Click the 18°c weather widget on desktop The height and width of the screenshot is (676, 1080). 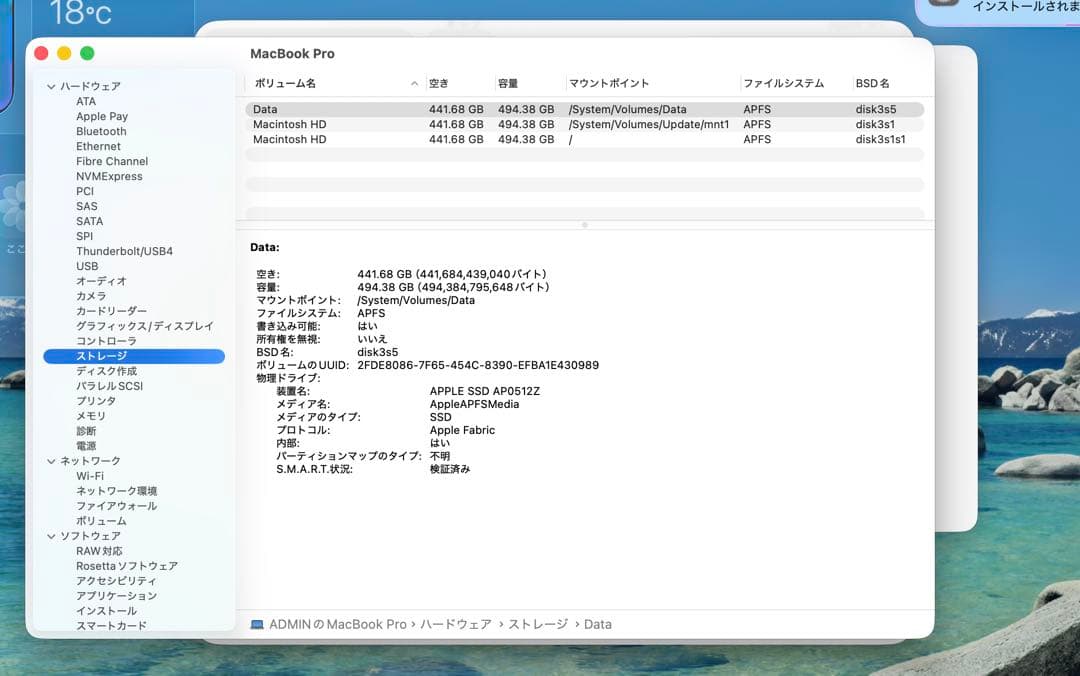(x=81, y=13)
